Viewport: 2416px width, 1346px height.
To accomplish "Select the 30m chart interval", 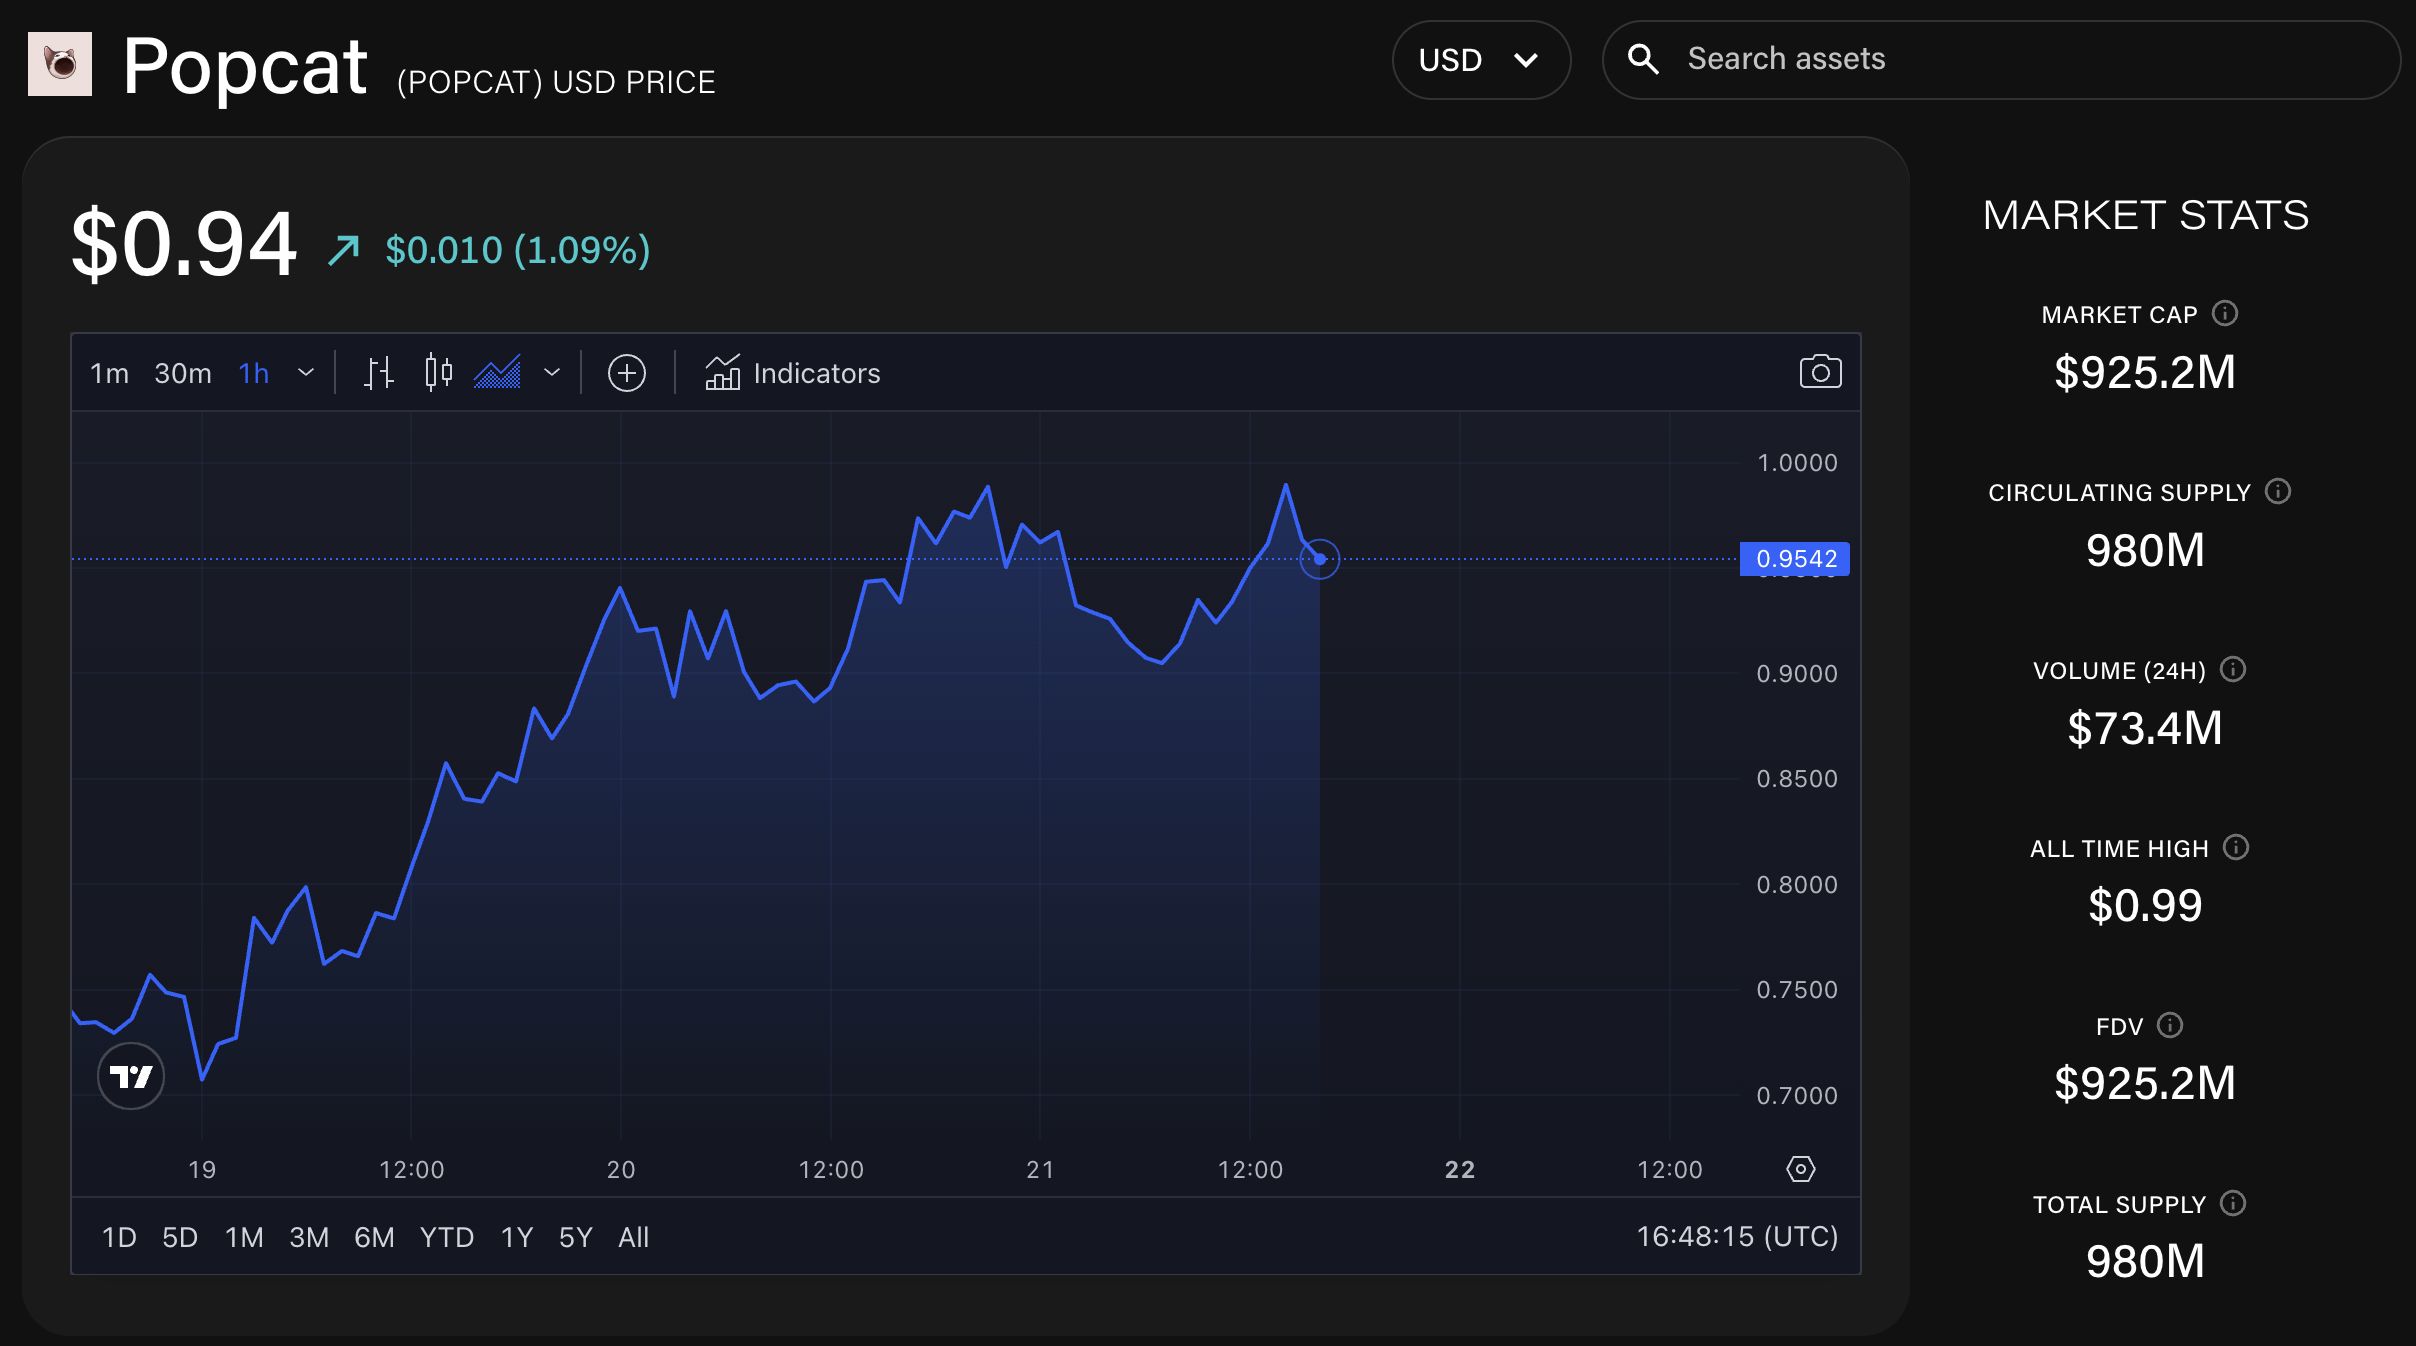I will (x=183, y=373).
